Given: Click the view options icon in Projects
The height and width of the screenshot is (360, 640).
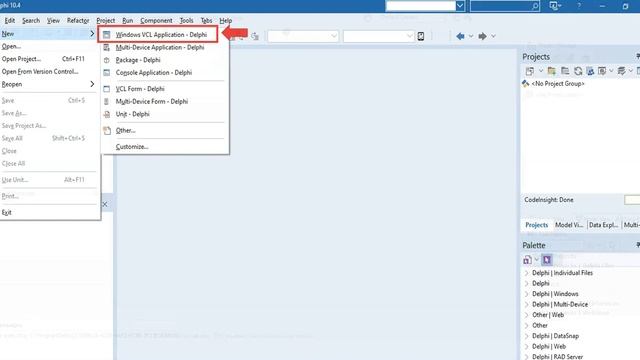Looking at the screenshot, I should tap(602, 71).
